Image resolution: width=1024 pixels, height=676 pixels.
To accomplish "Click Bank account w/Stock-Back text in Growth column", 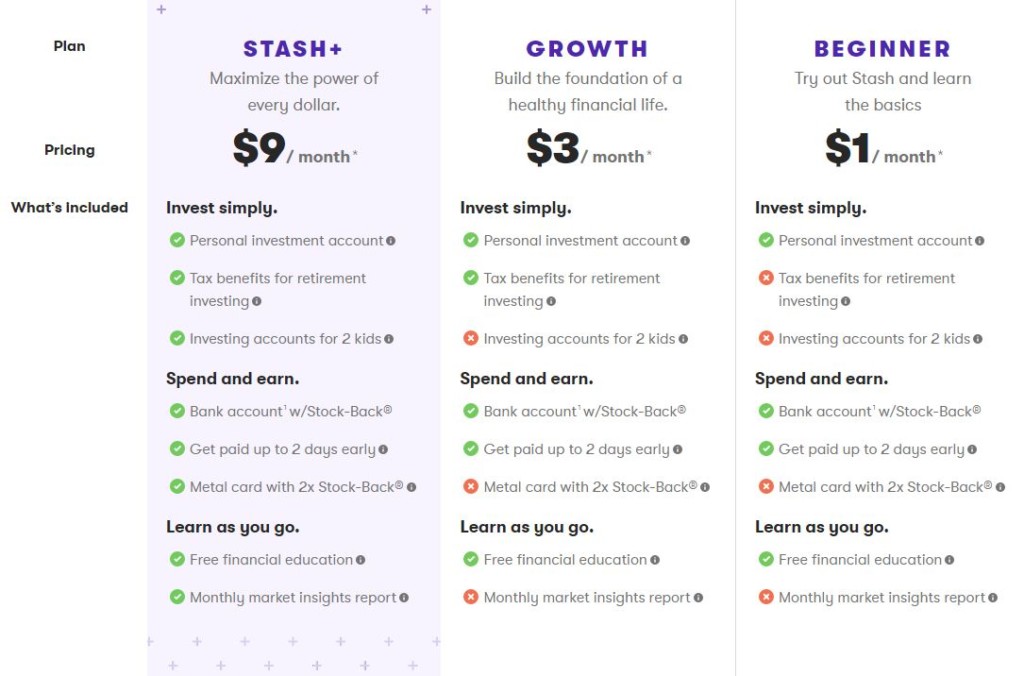I will [x=584, y=411].
